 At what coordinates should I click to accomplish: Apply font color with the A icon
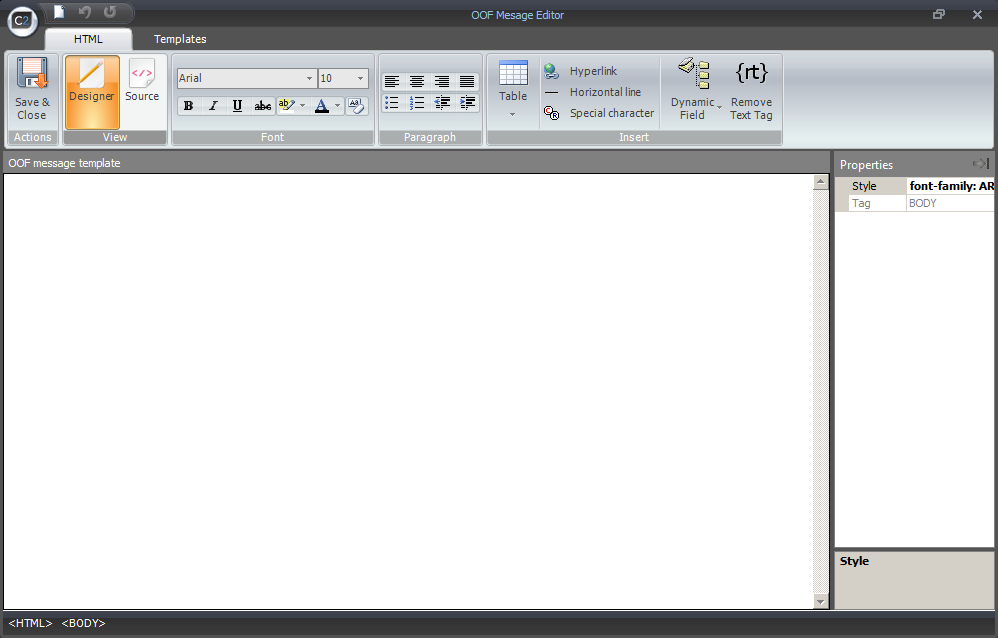click(322, 106)
